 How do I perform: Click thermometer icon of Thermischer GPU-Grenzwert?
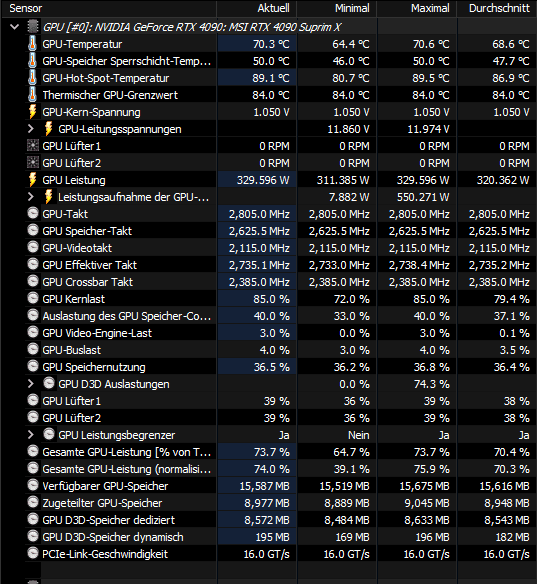coord(33,95)
